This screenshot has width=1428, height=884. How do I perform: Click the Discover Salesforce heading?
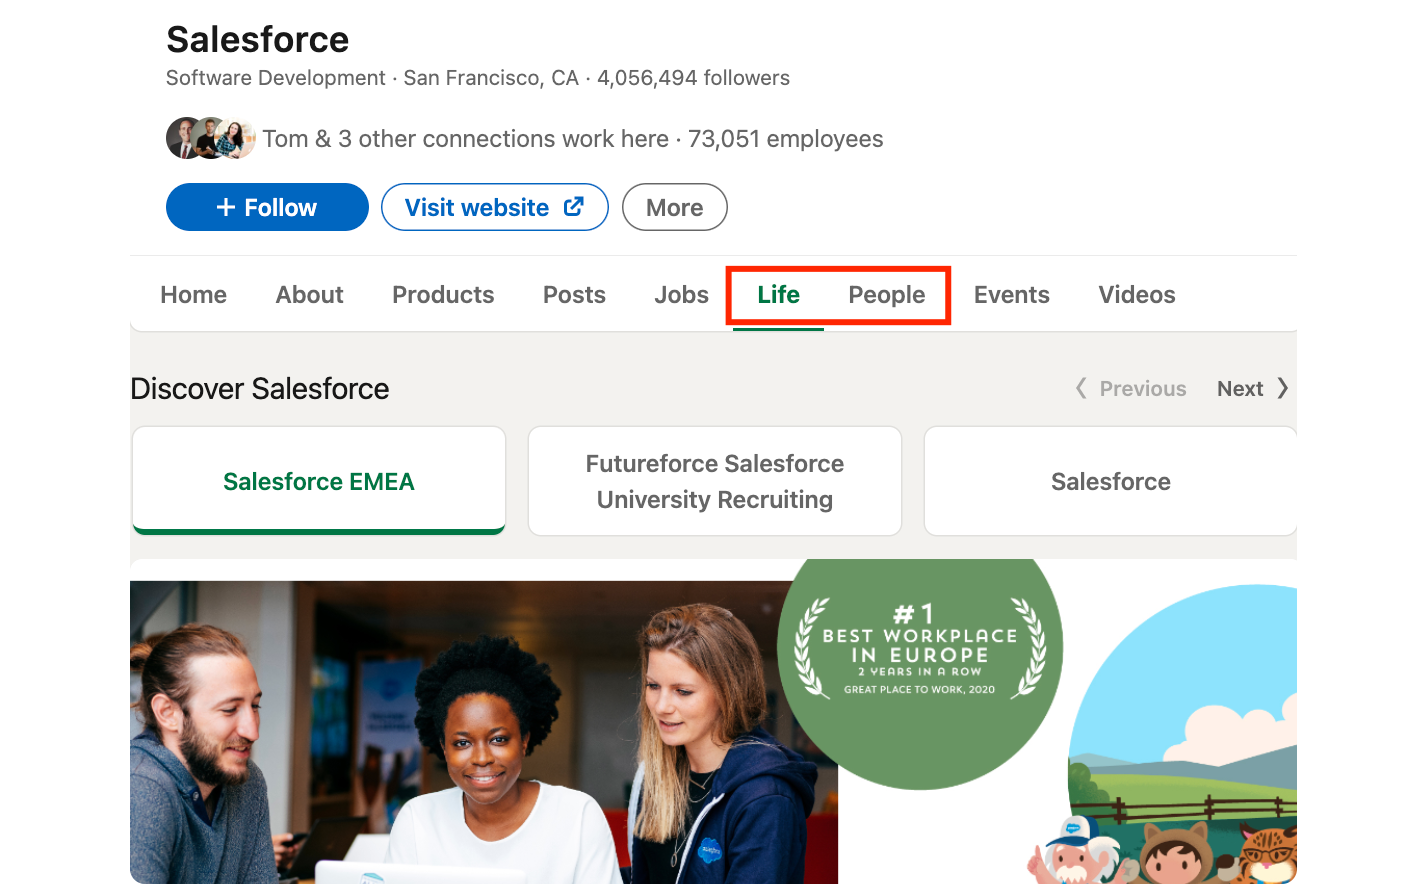coord(260,389)
